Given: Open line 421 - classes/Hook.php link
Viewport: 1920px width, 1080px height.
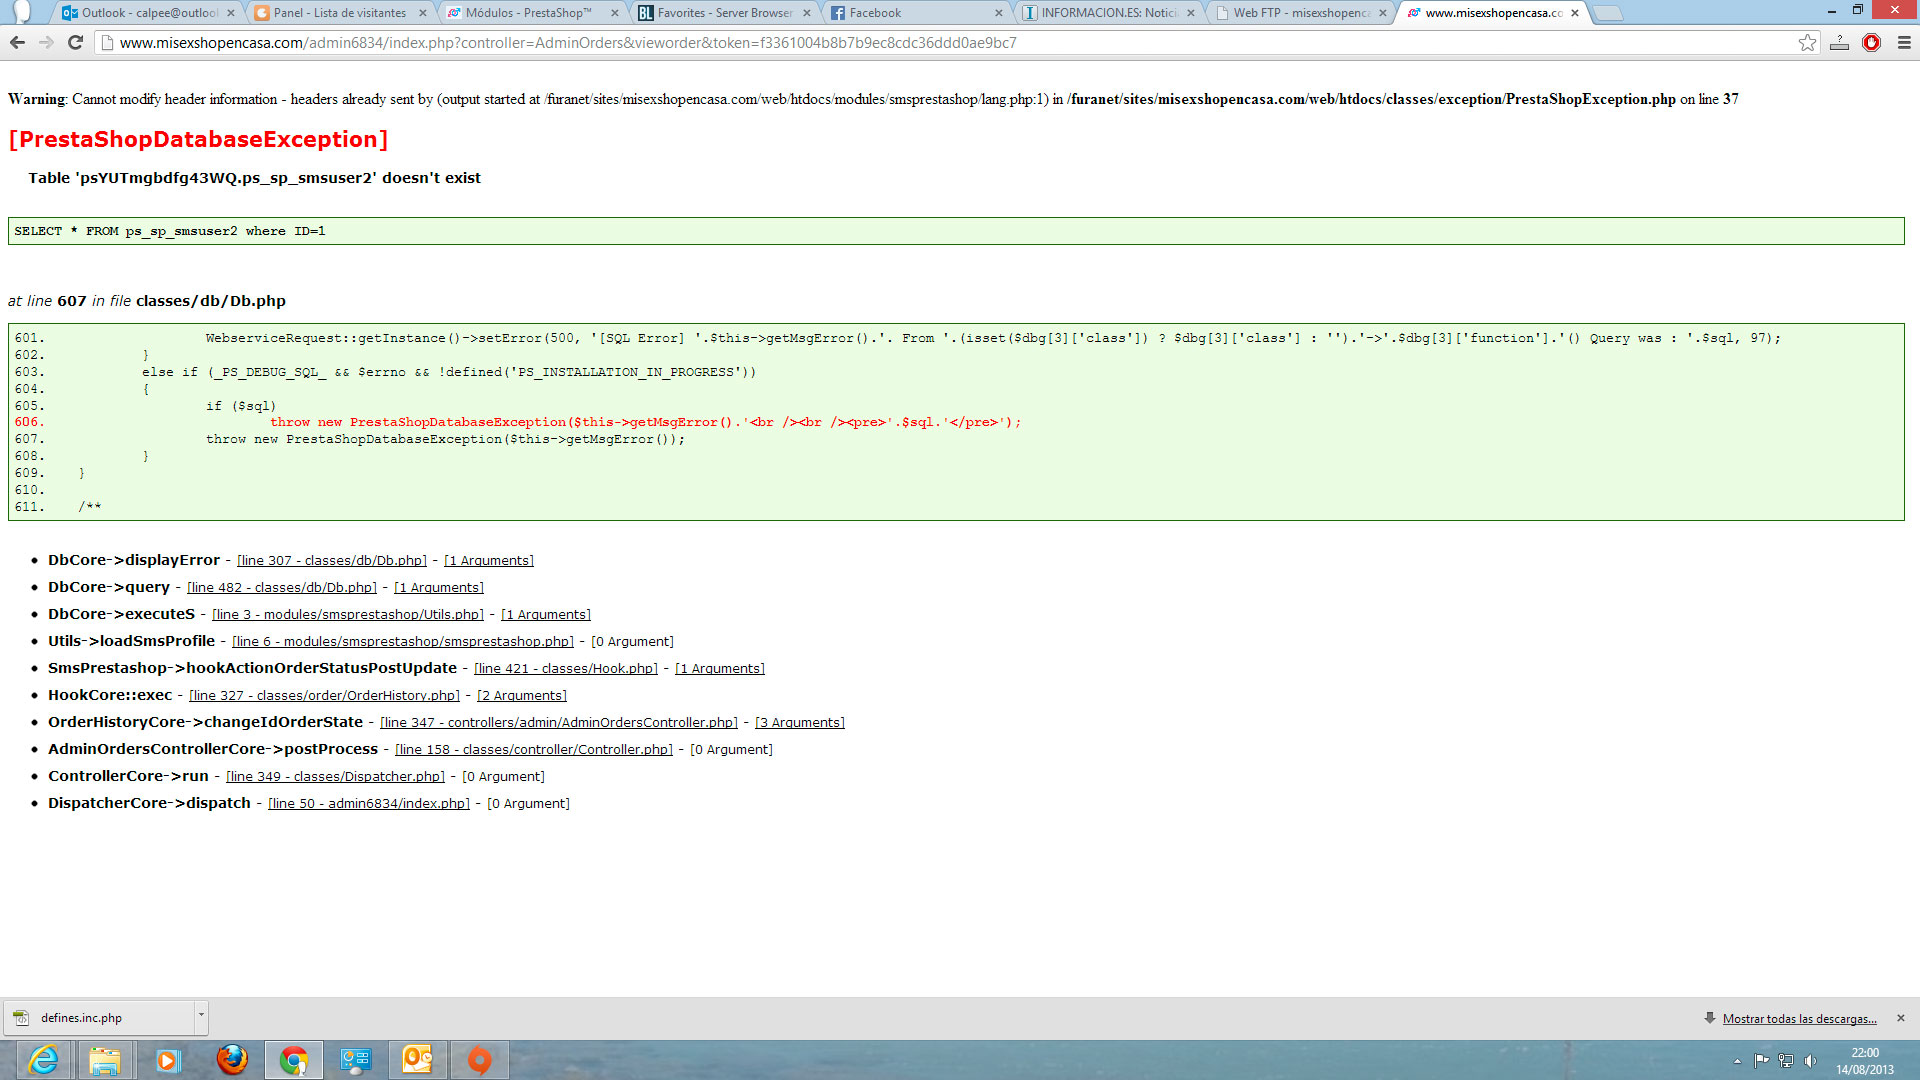Looking at the screenshot, I should [x=565, y=668].
